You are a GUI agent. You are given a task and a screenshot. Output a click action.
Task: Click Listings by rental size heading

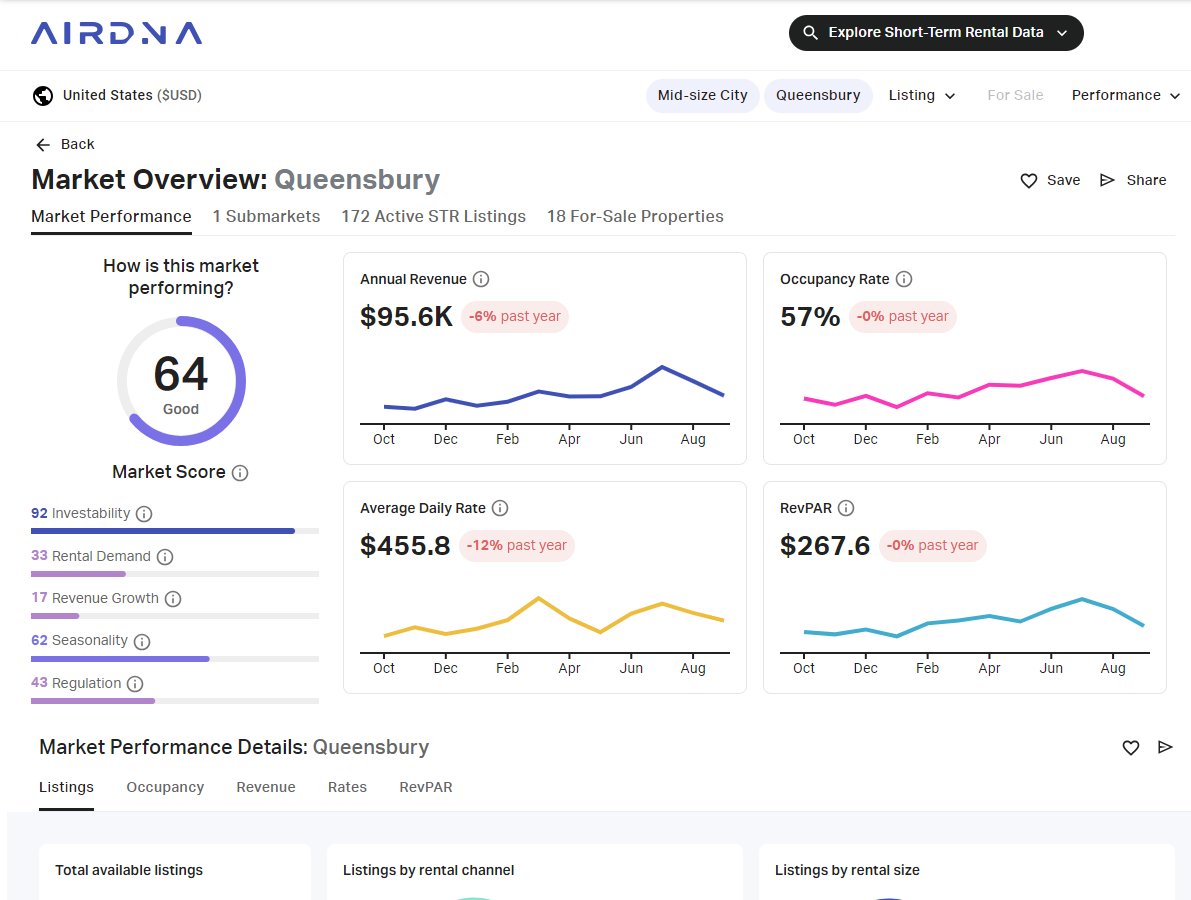pos(847,870)
